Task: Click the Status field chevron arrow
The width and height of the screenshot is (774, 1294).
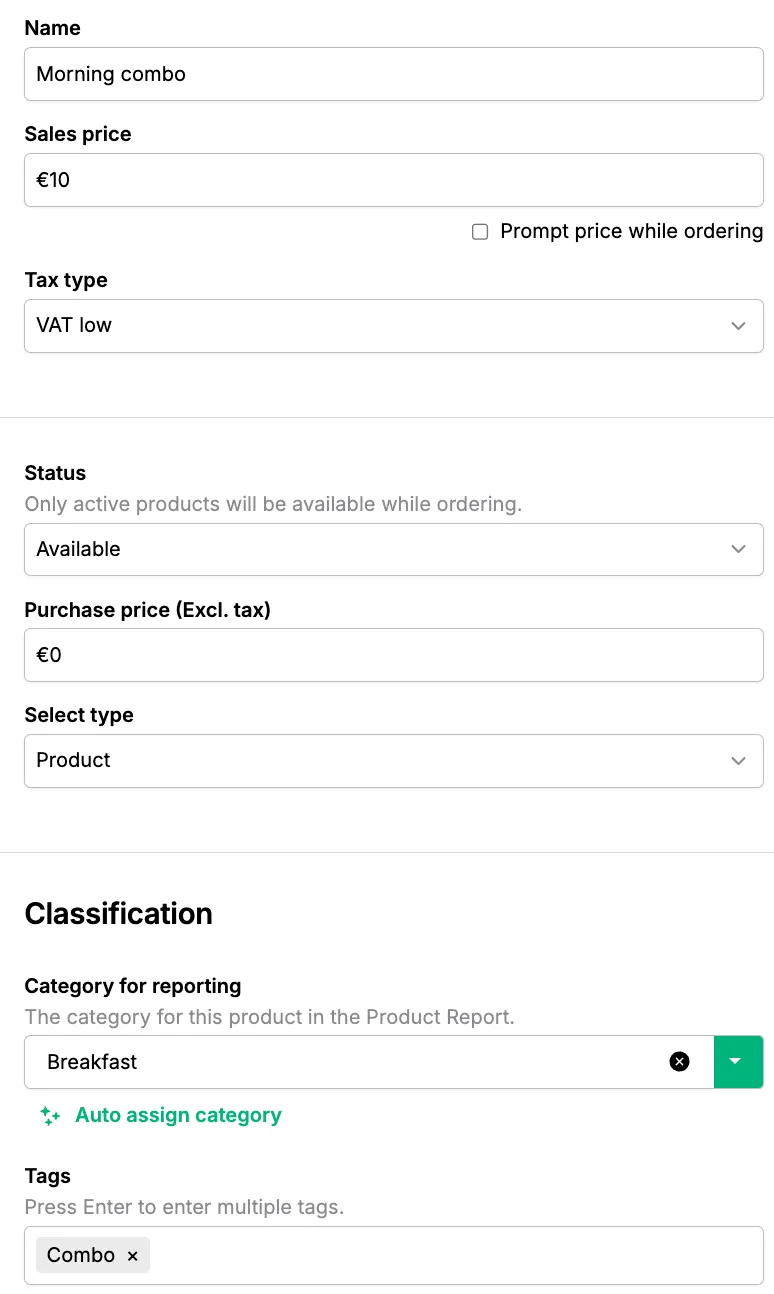Action: pos(738,549)
